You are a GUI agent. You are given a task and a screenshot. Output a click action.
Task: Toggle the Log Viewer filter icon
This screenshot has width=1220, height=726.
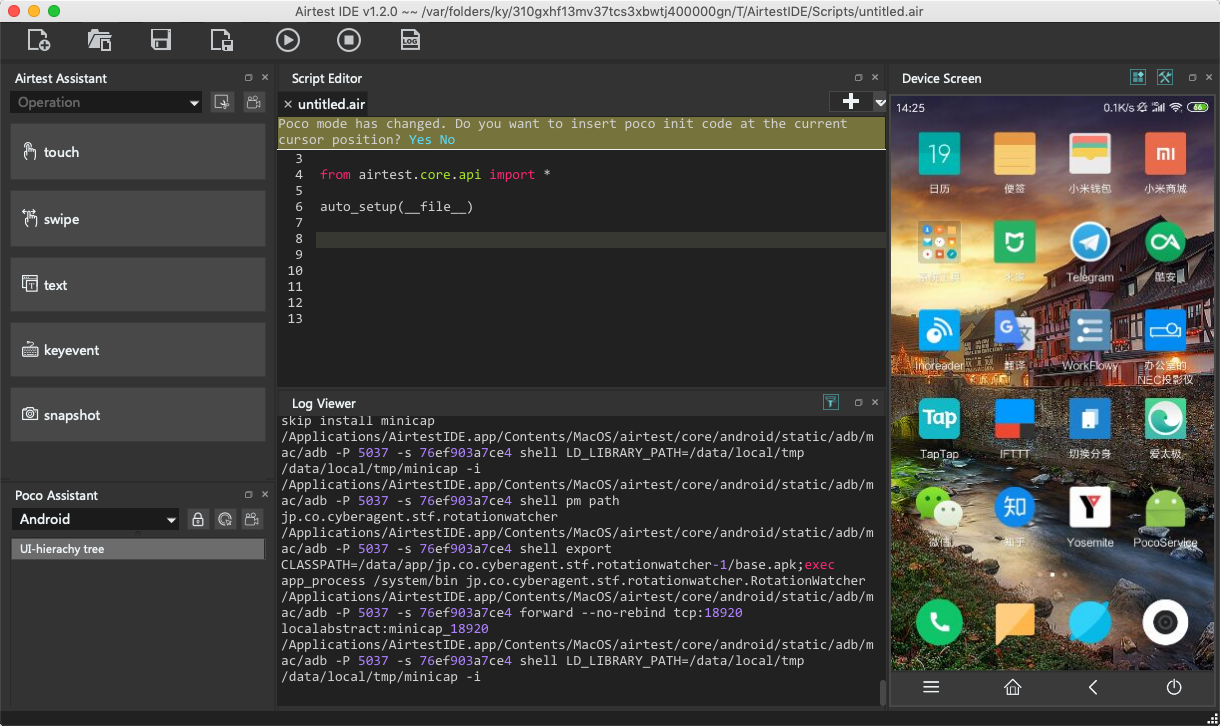coord(830,402)
